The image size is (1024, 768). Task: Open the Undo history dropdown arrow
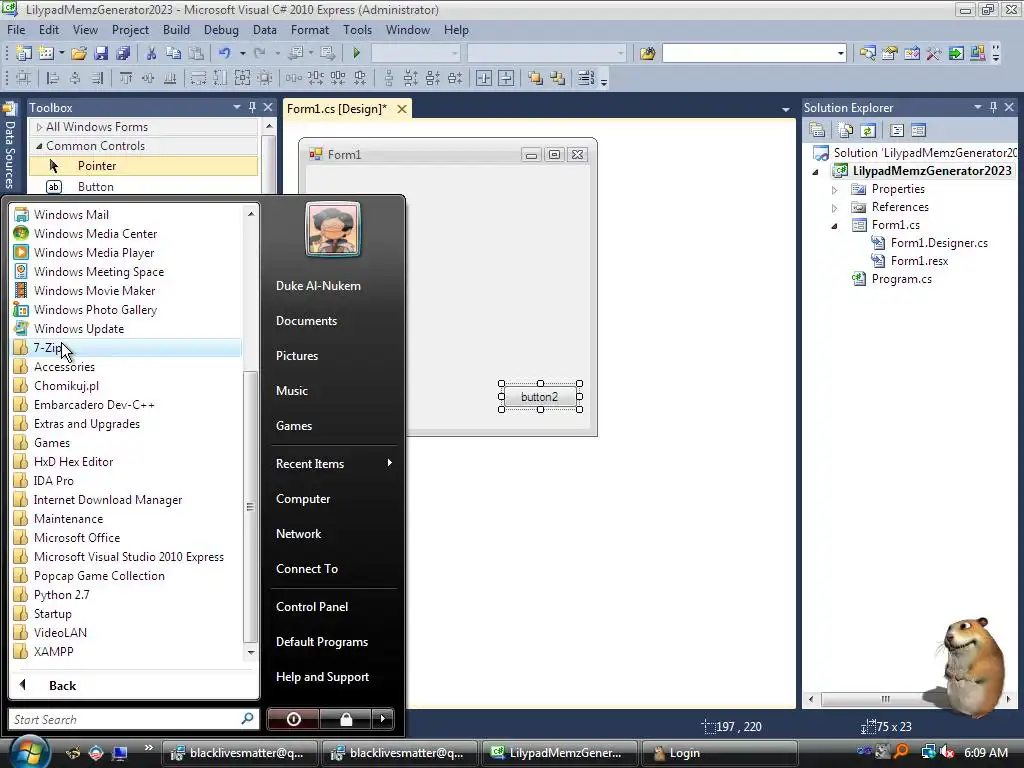click(x=242, y=53)
